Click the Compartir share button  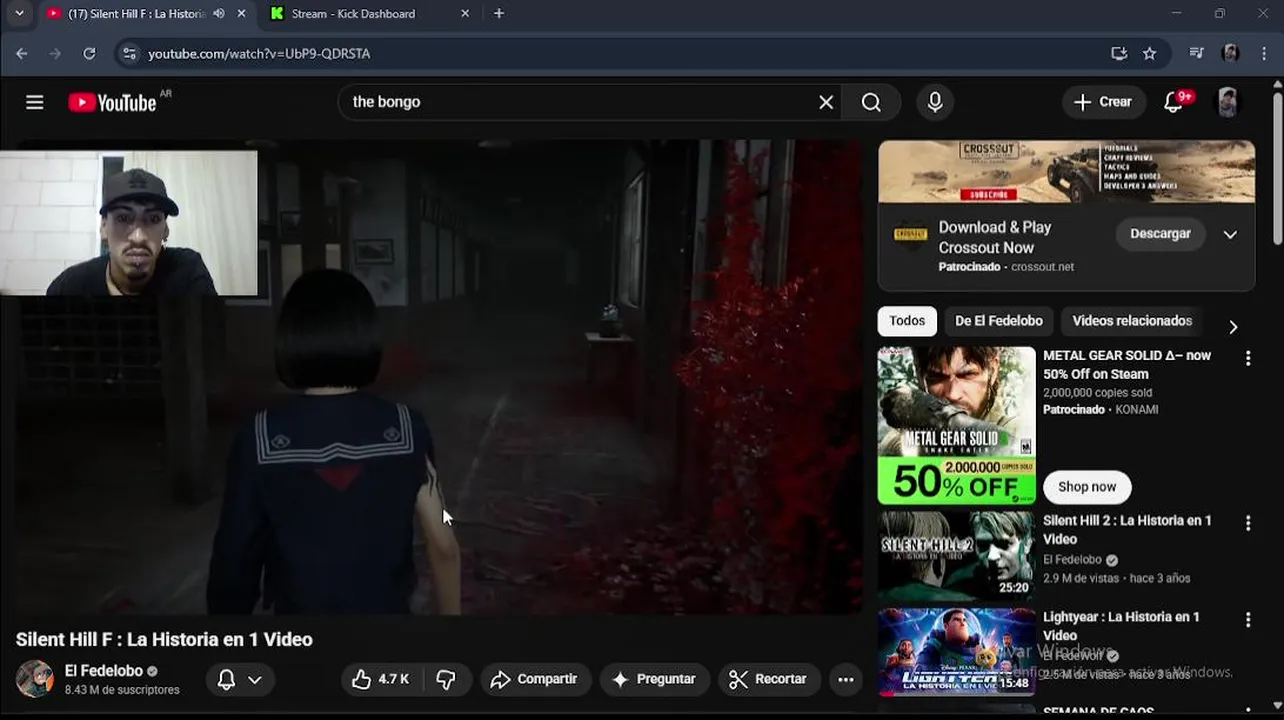534,679
